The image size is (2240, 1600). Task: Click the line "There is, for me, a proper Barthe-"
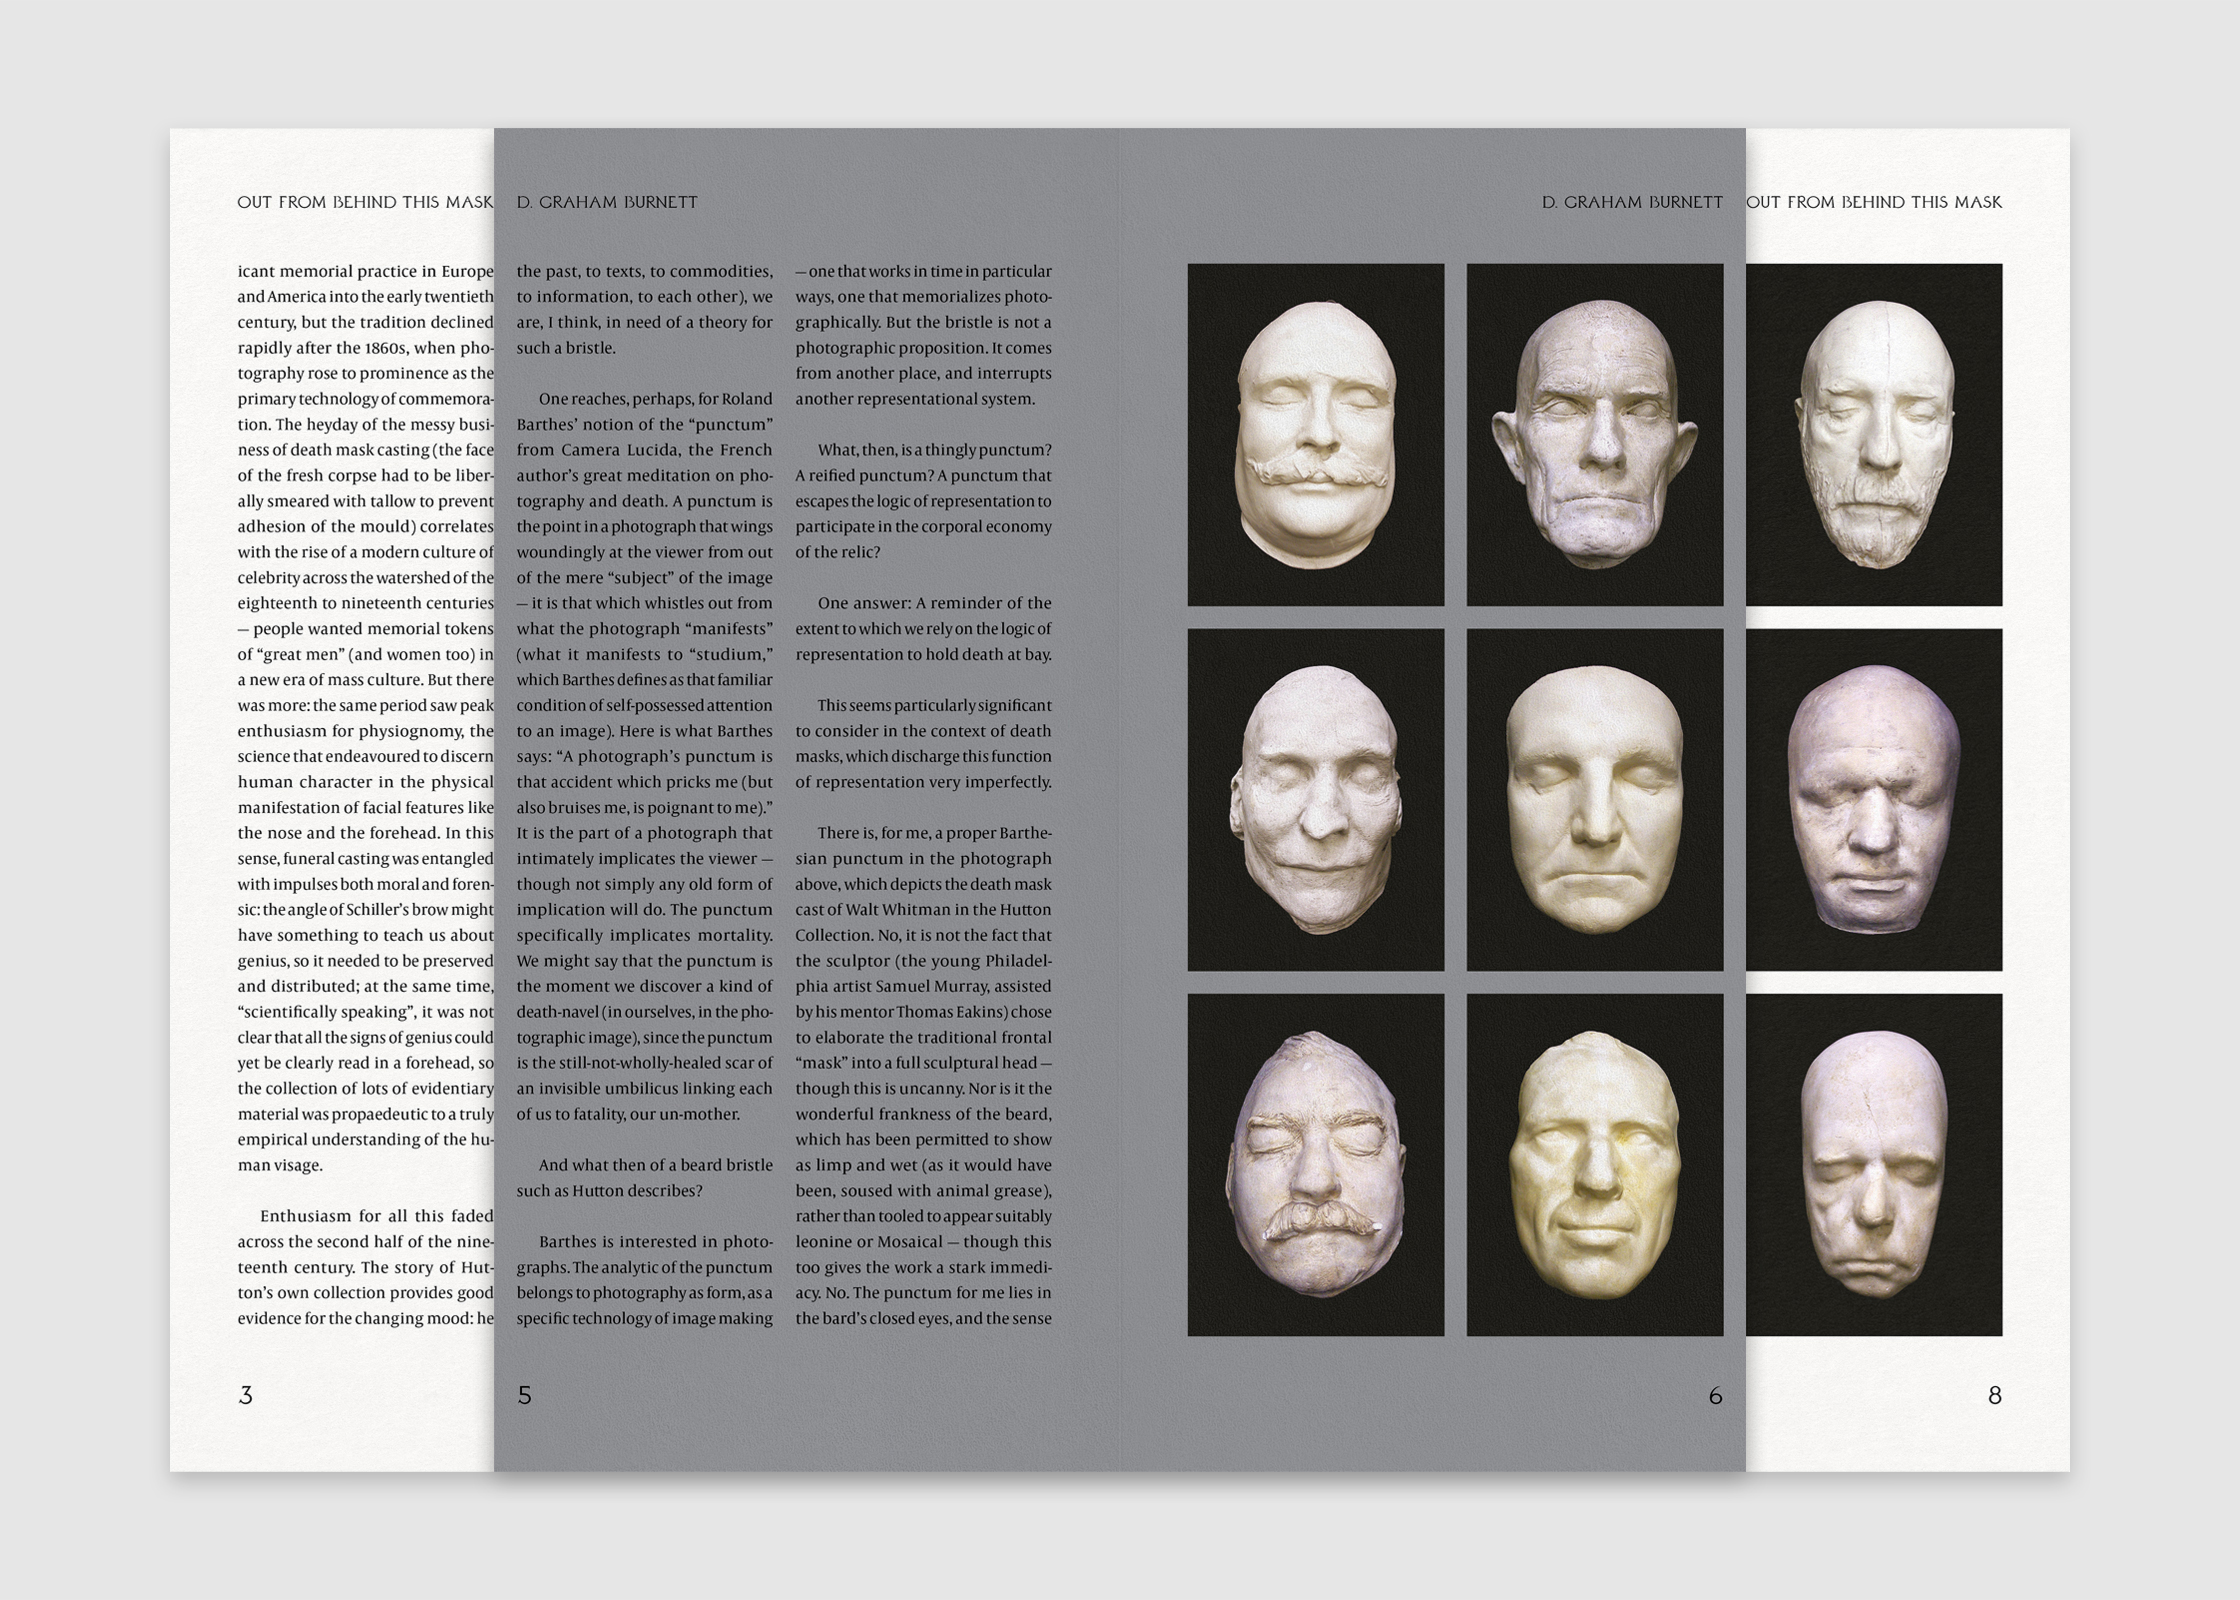point(935,833)
